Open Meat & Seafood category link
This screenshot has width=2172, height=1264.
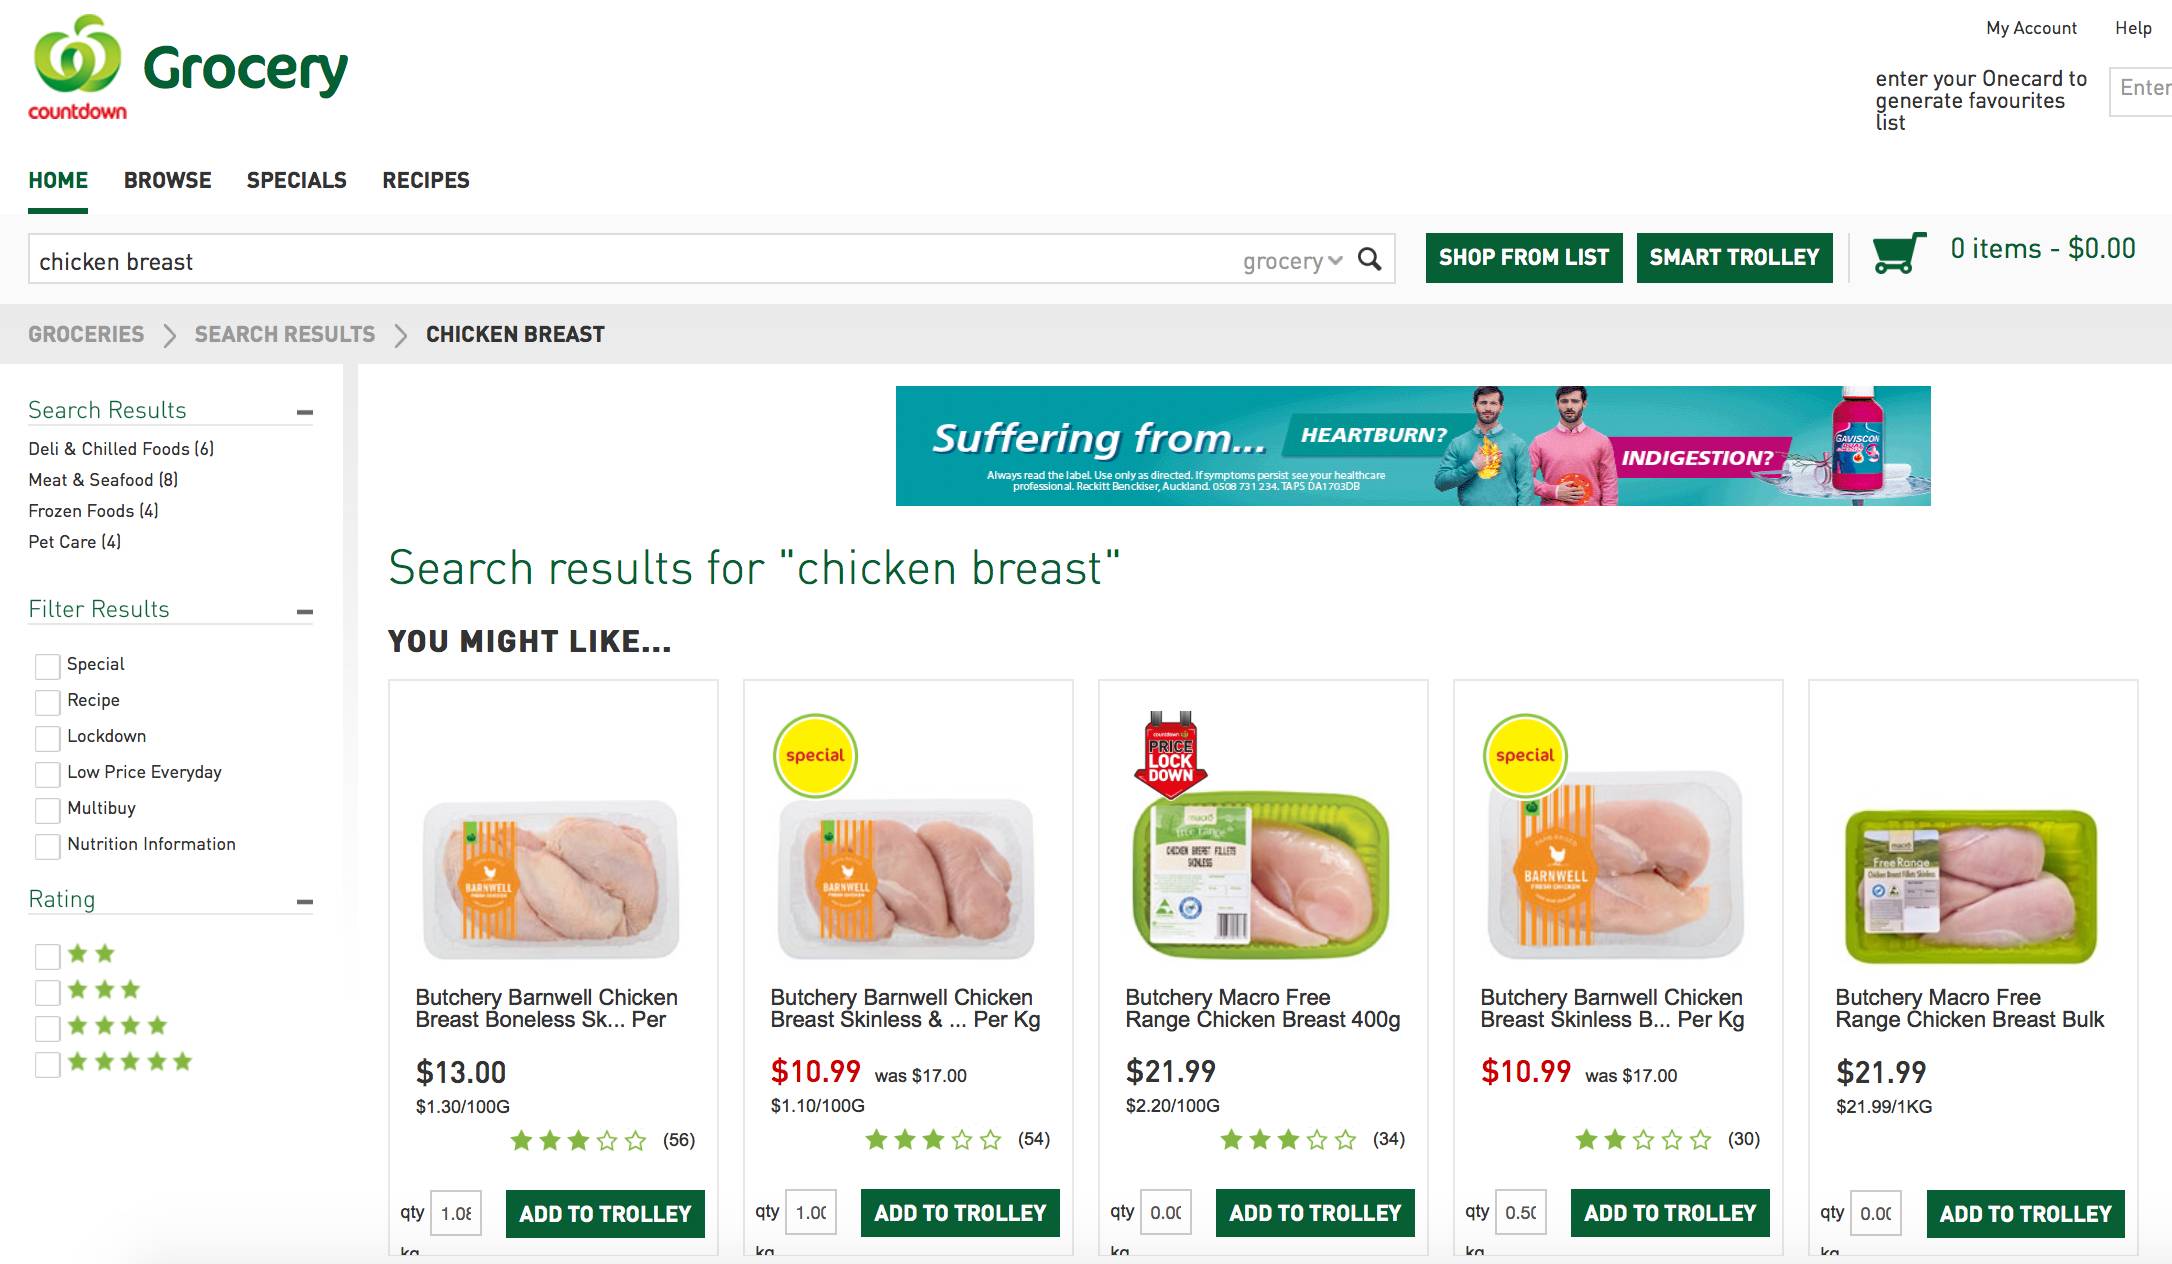(103, 480)
